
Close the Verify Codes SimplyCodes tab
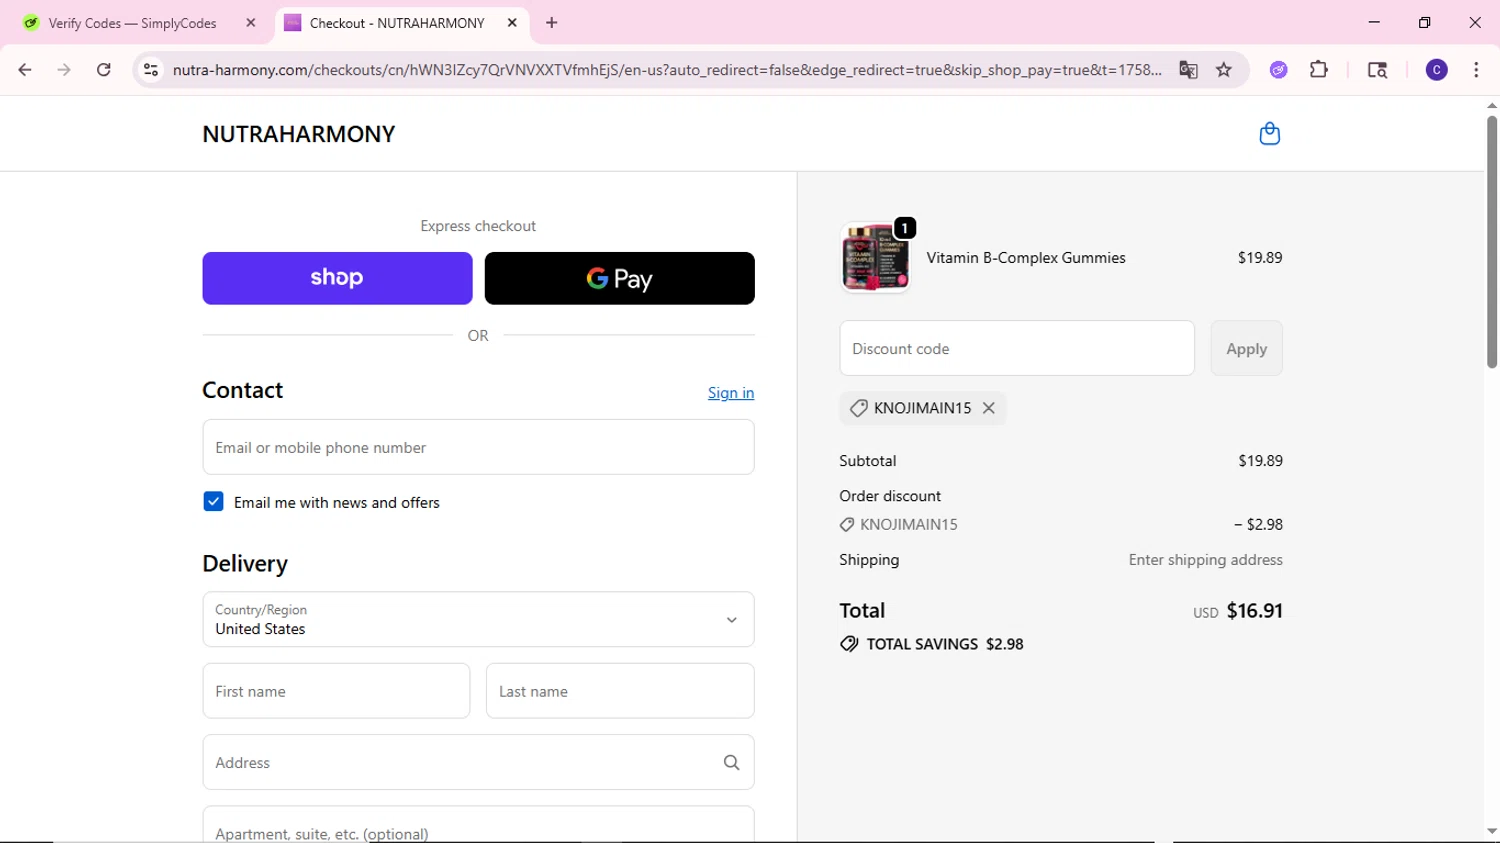(x=251, y=23)
